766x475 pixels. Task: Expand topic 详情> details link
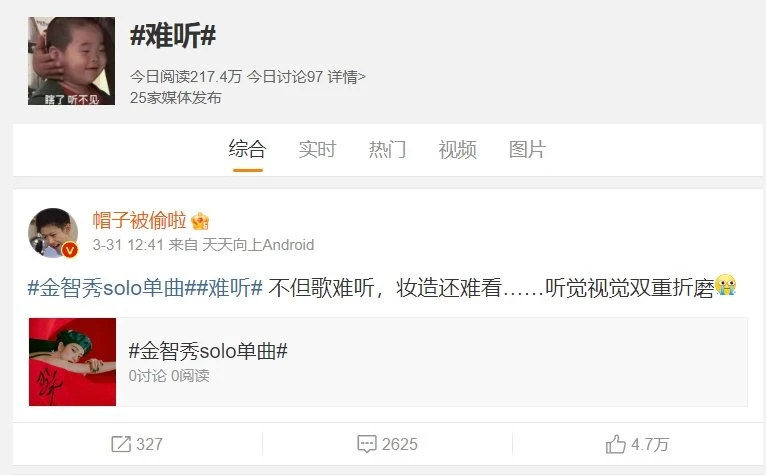[x=346, y=77]
